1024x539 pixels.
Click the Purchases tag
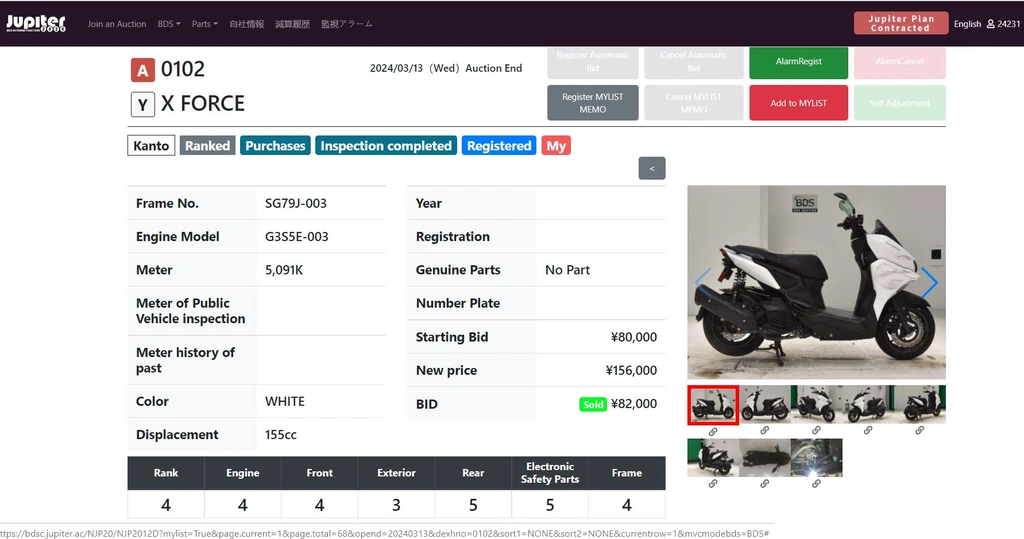[275, 146]
